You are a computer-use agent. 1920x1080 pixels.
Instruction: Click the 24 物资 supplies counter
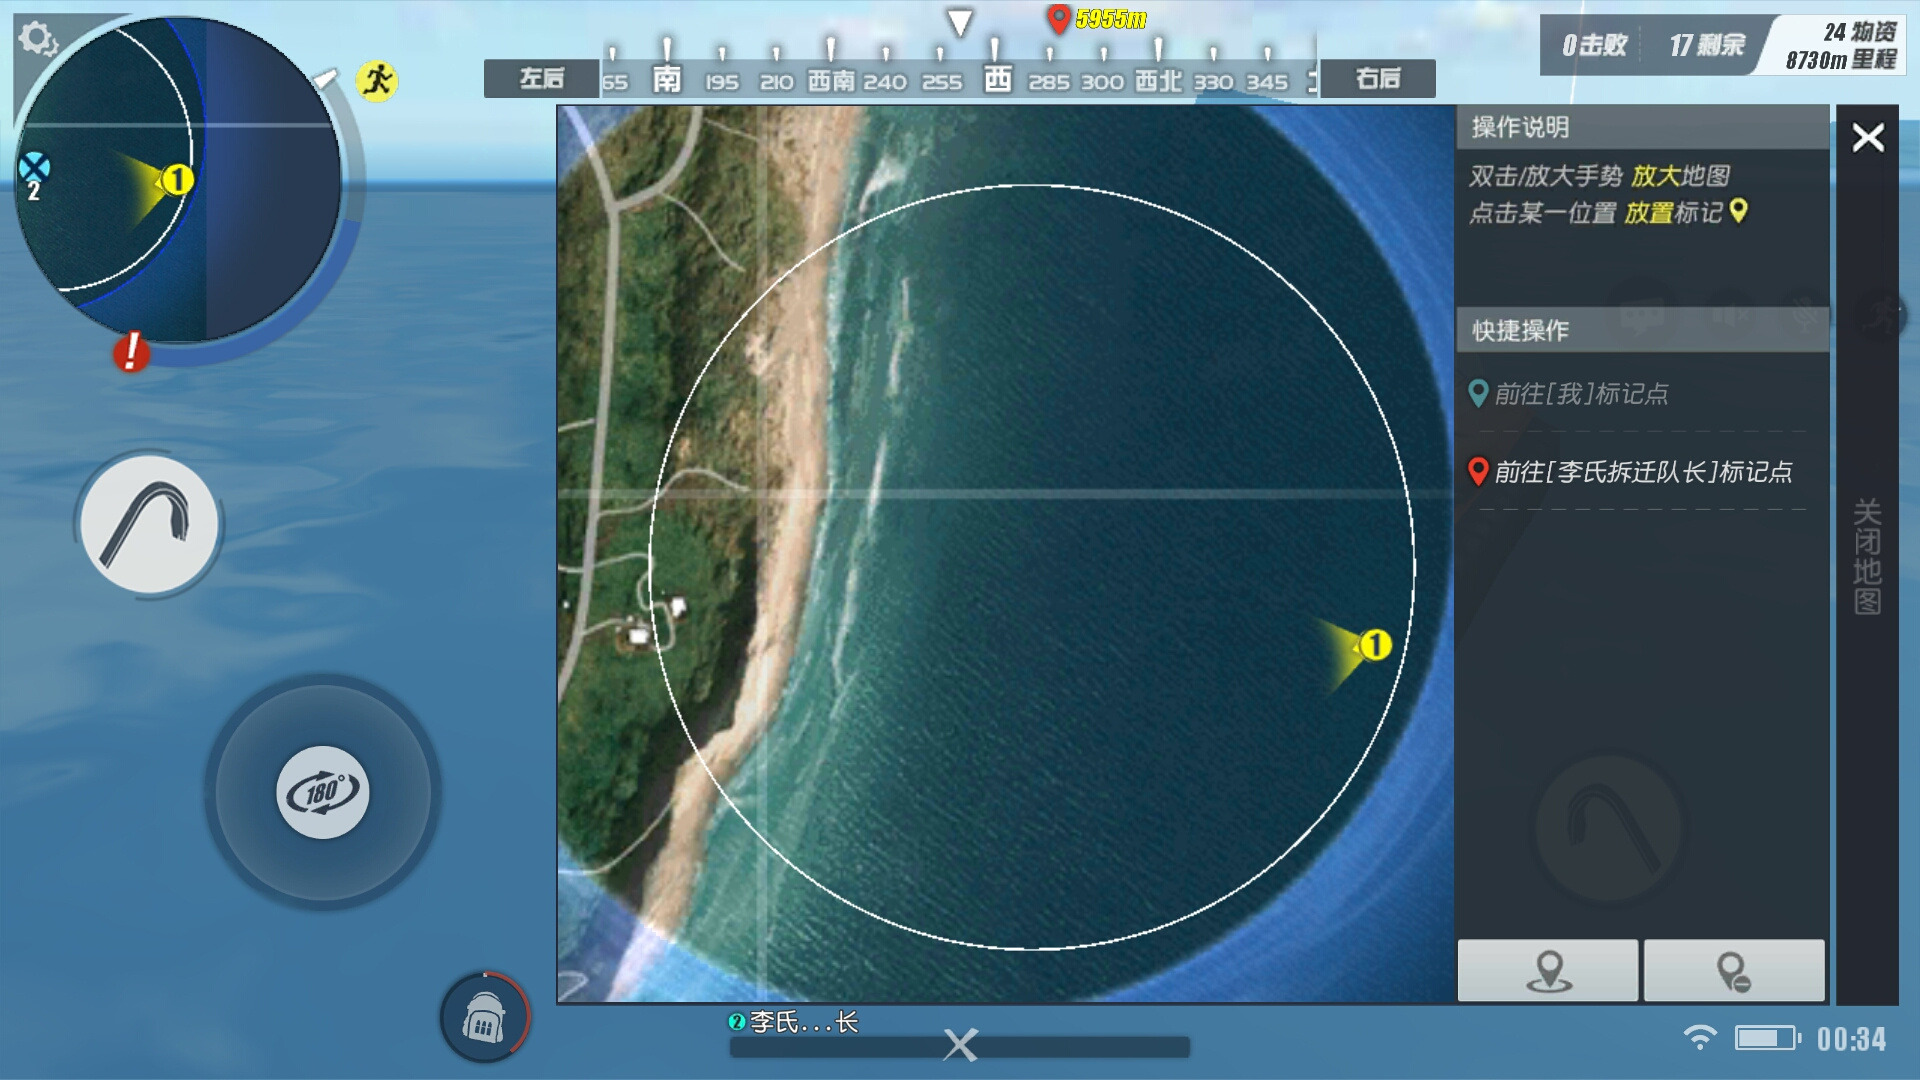(1860, 32)
